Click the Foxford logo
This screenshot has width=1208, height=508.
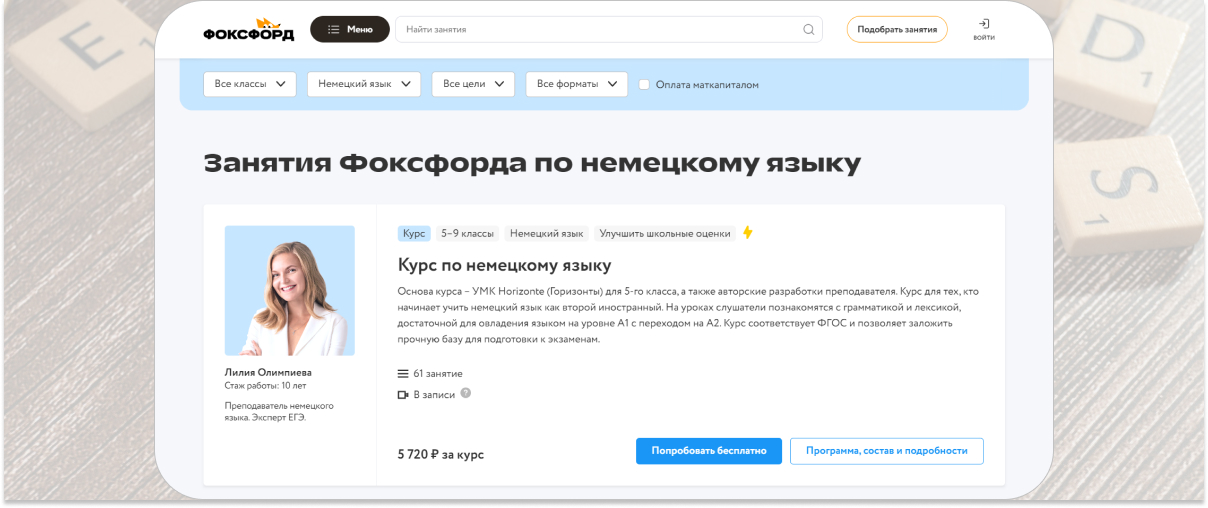(x=248, y=30)
